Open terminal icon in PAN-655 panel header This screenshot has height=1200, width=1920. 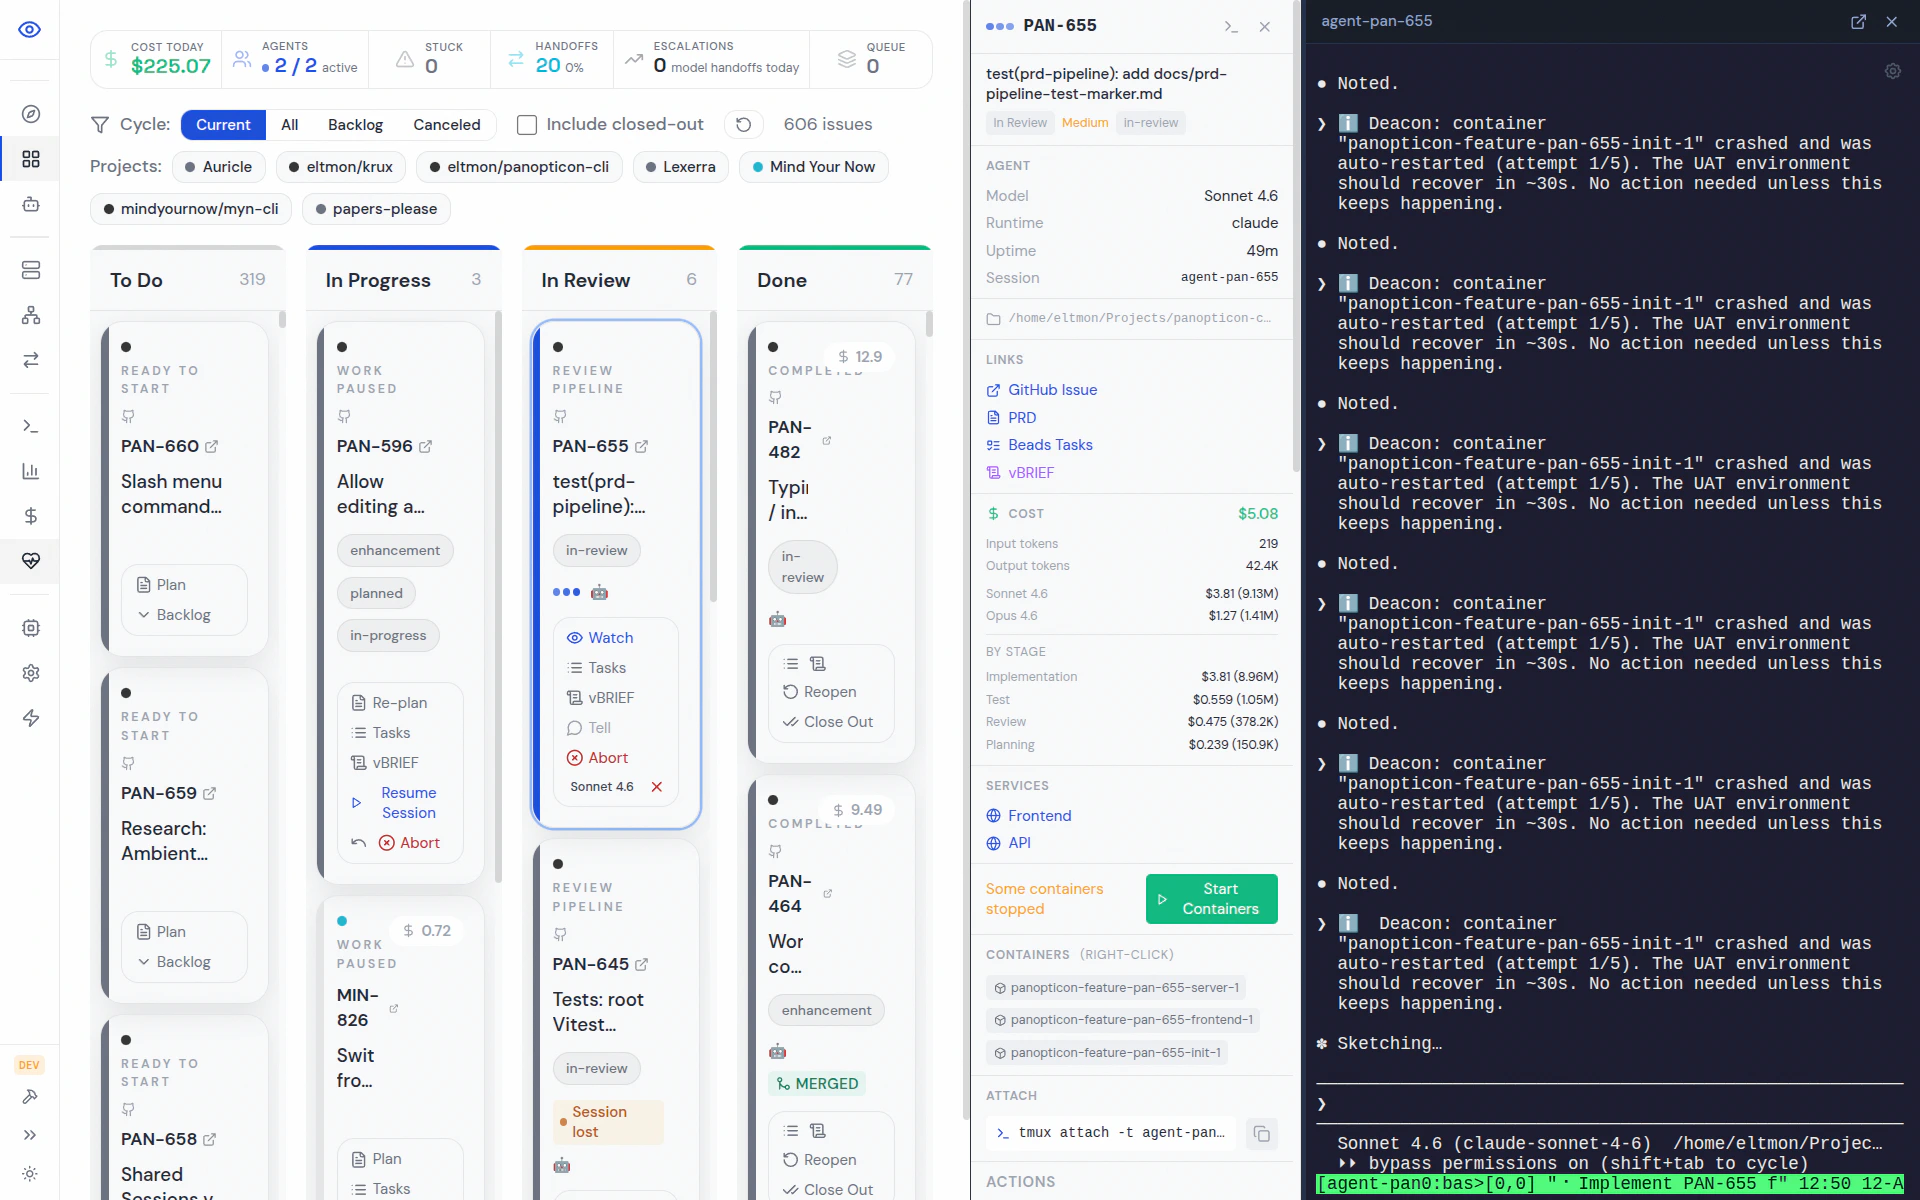point(1231,27)
